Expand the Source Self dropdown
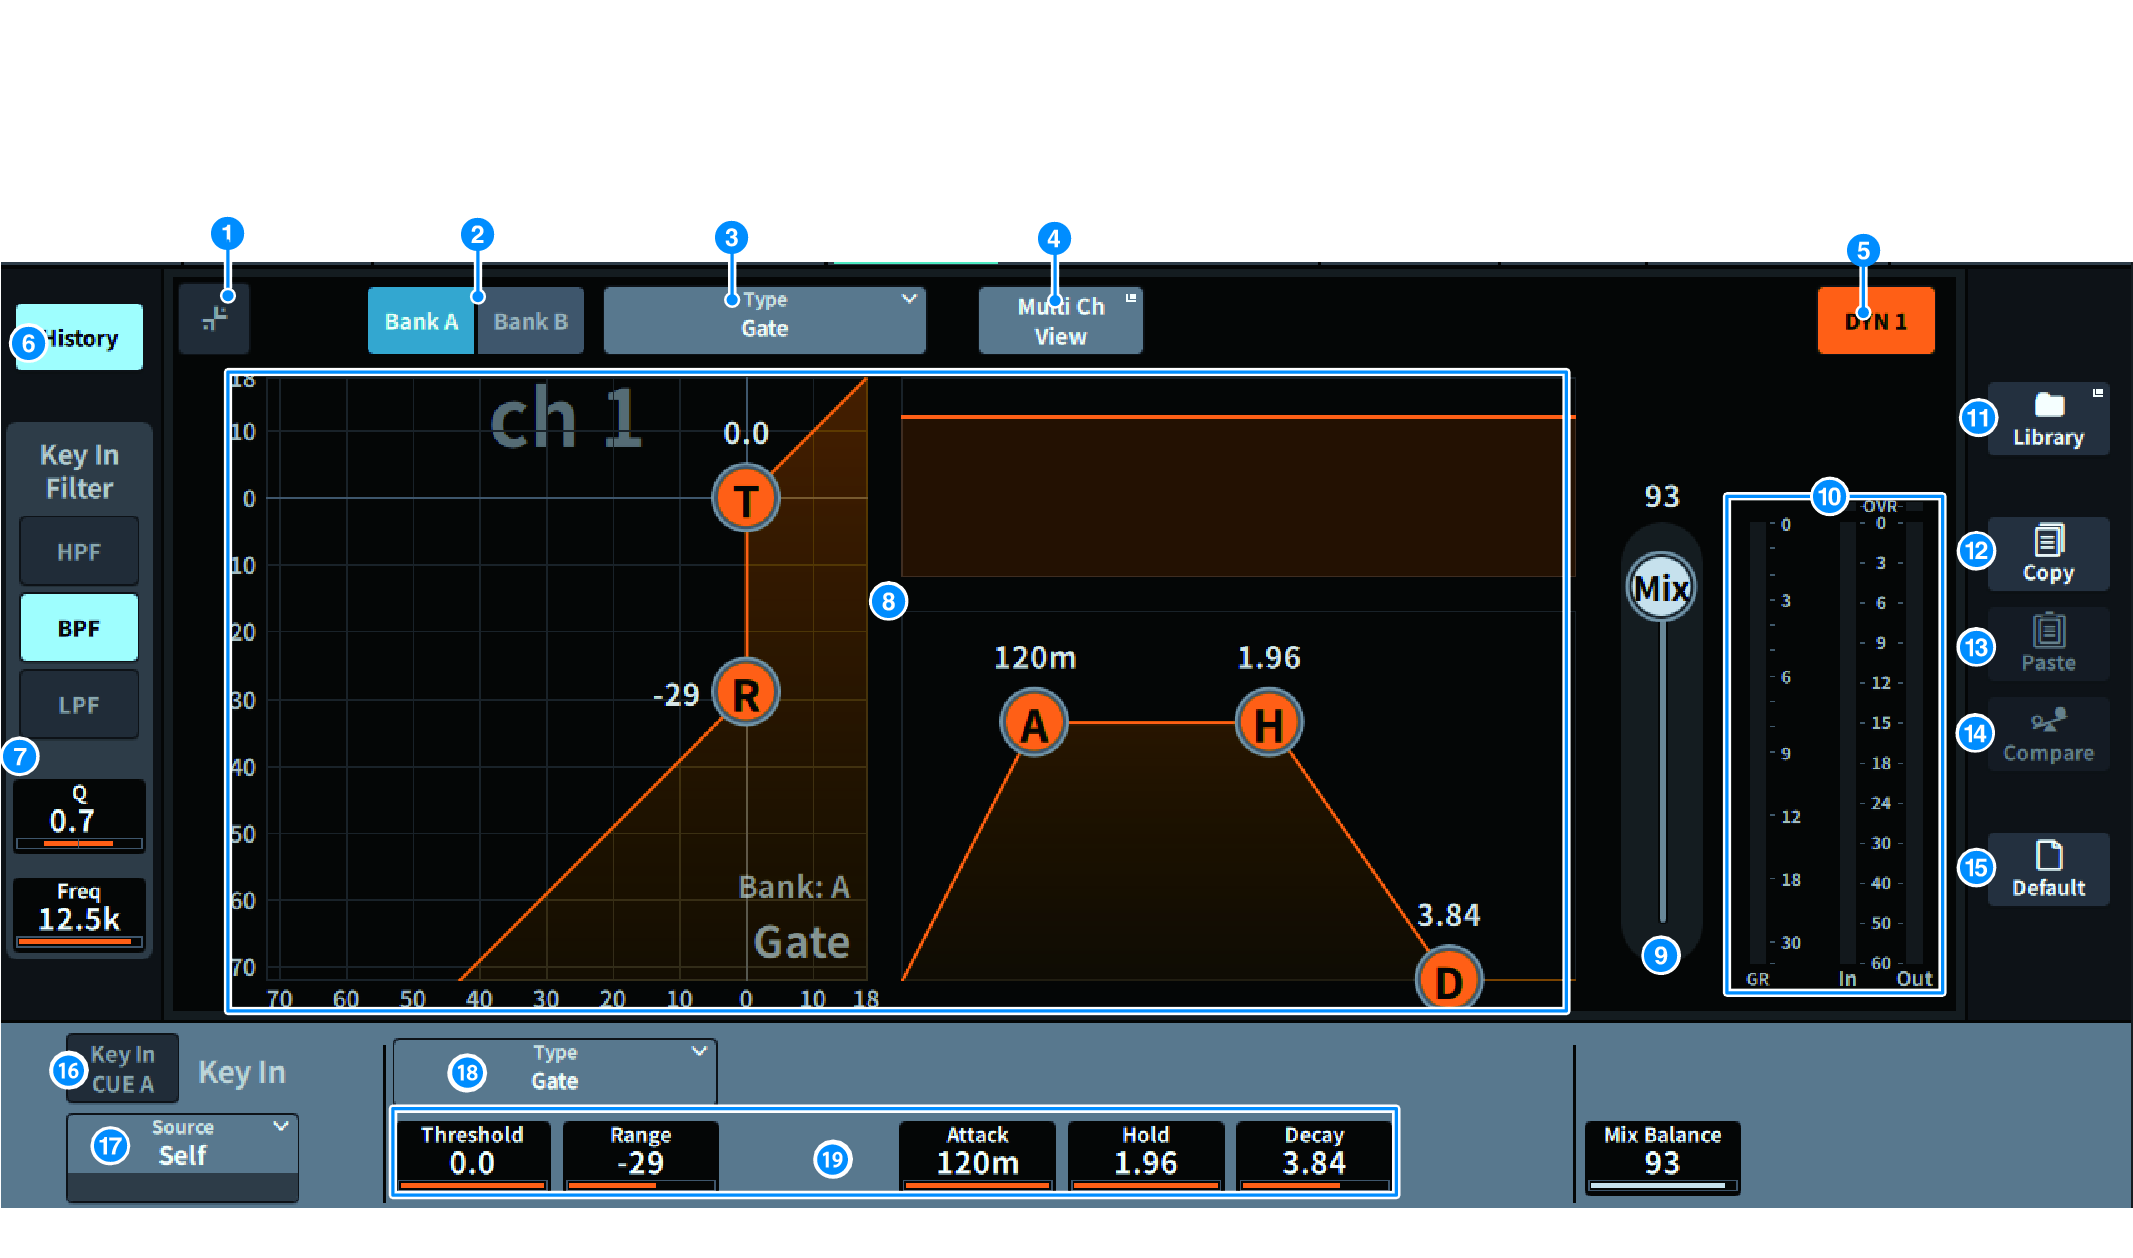 (x=182, y=1144)
